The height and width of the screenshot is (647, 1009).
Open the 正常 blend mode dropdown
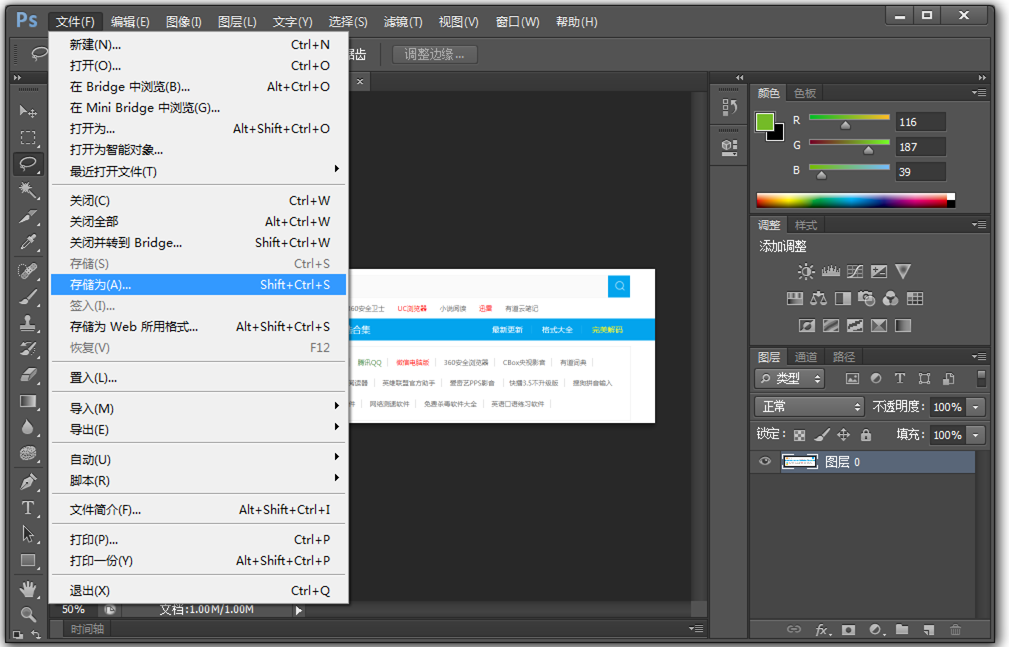pos(809,407)
